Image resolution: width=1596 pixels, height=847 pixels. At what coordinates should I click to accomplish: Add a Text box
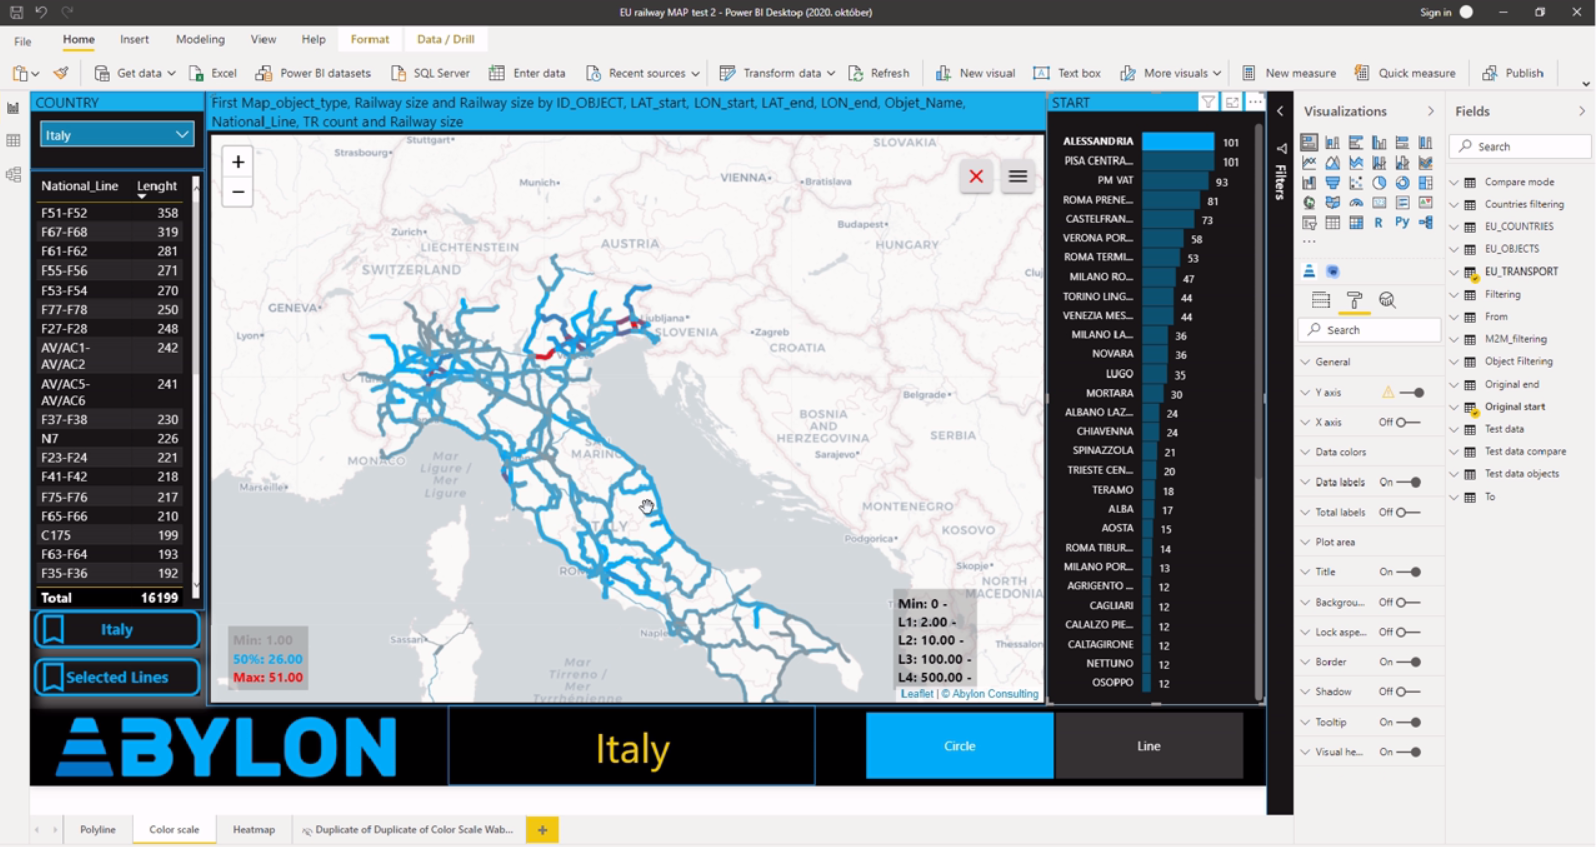coord(1067,73)
